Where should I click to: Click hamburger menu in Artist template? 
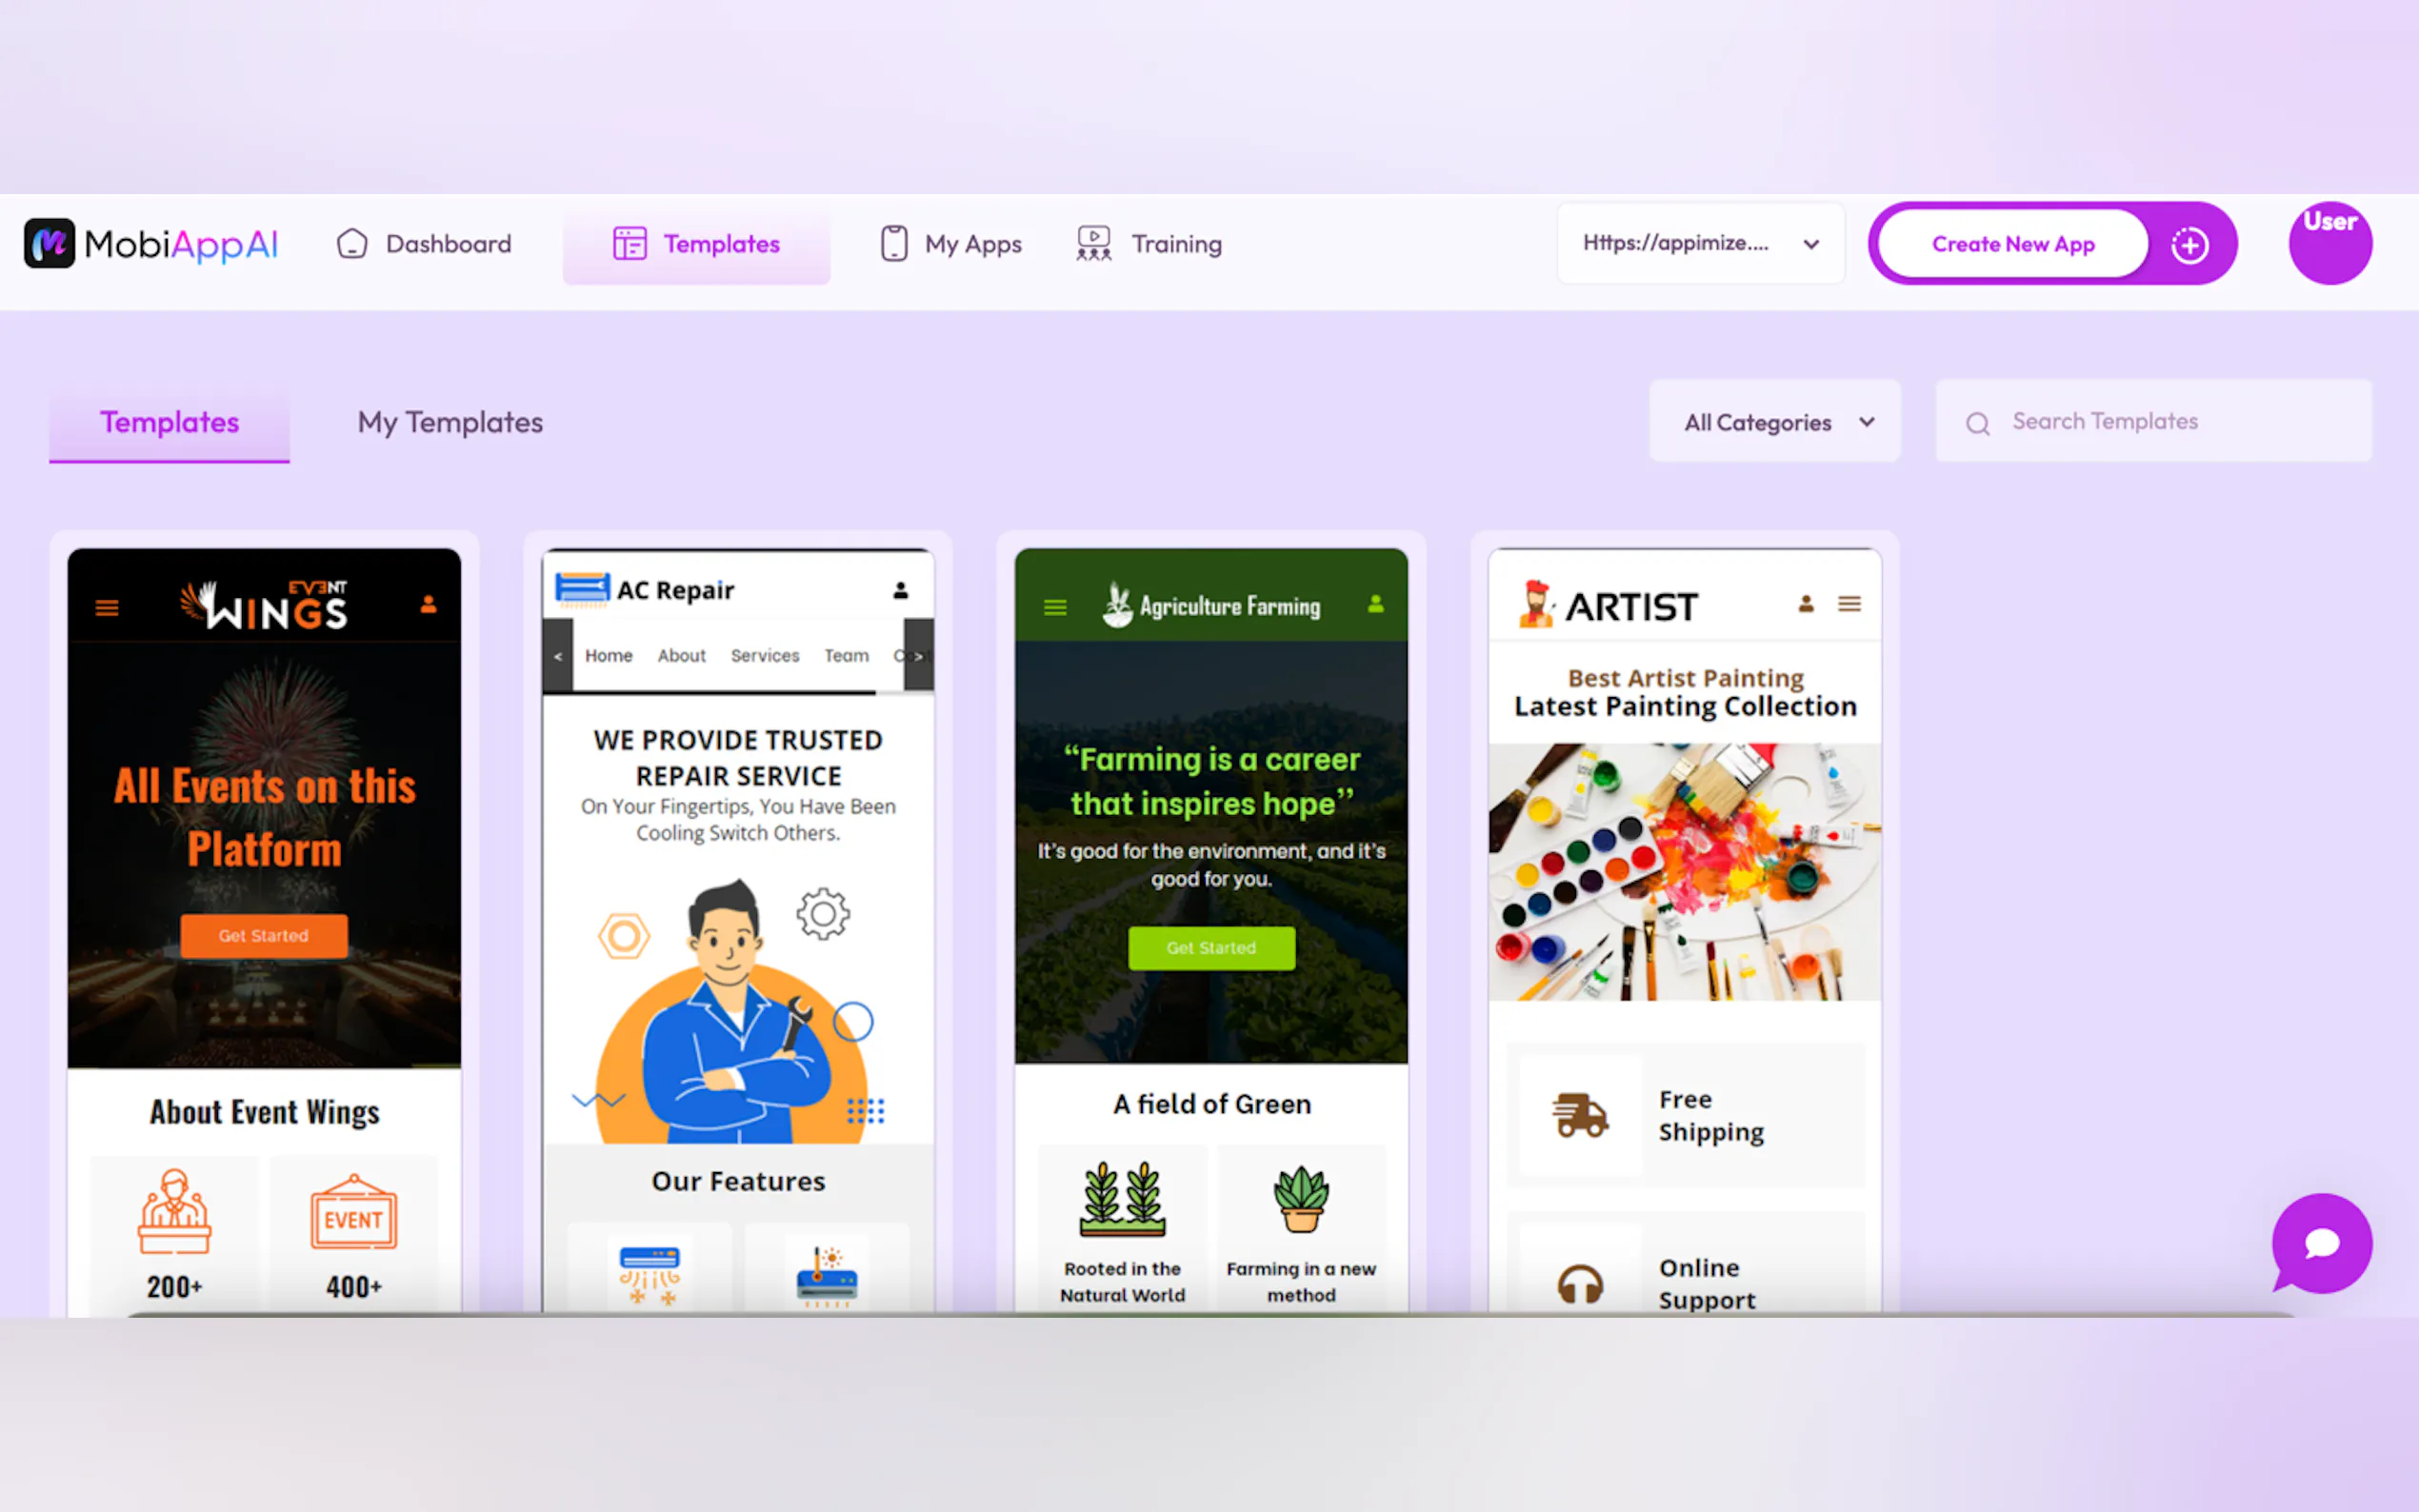point(1849,604)
